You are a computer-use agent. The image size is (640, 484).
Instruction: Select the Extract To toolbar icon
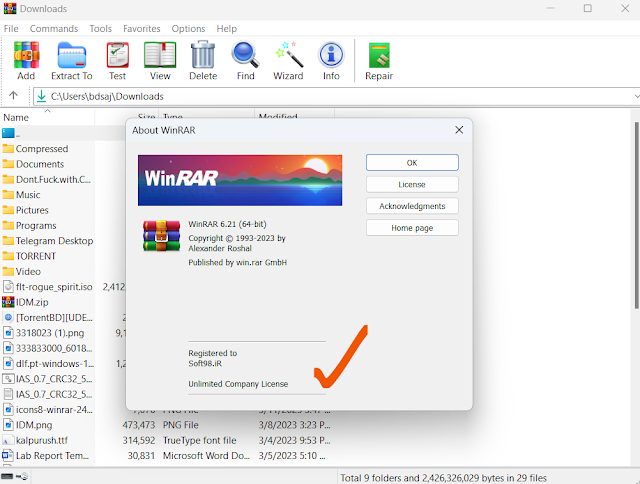point(72,55)
